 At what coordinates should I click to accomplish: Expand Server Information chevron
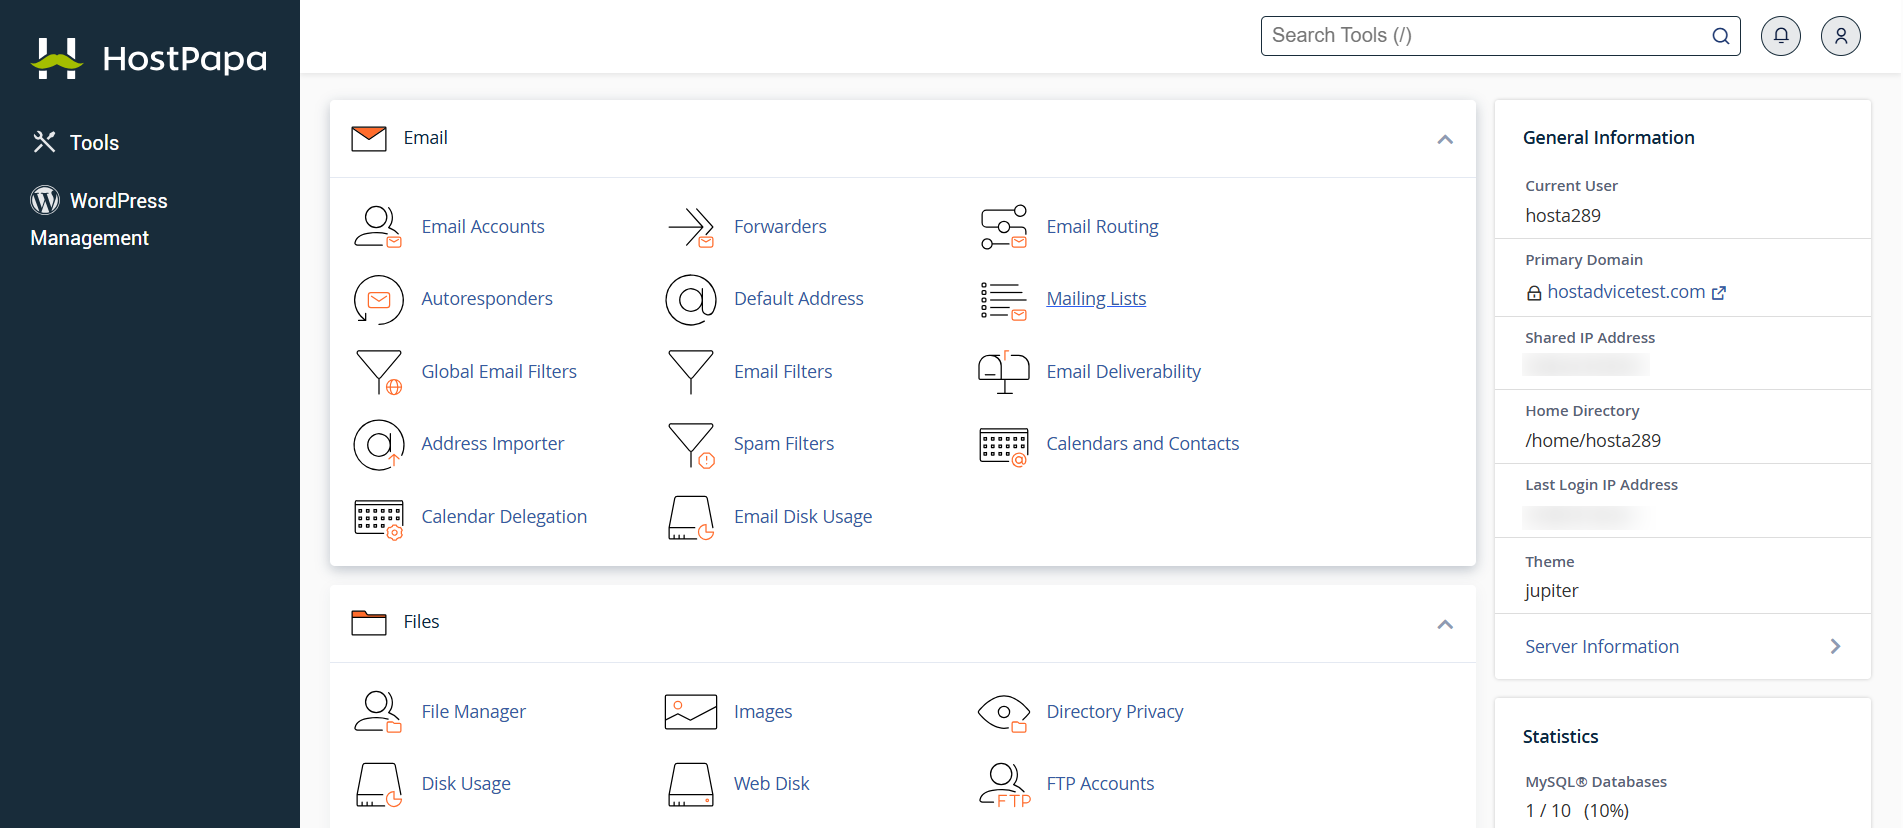[1835, 646]
